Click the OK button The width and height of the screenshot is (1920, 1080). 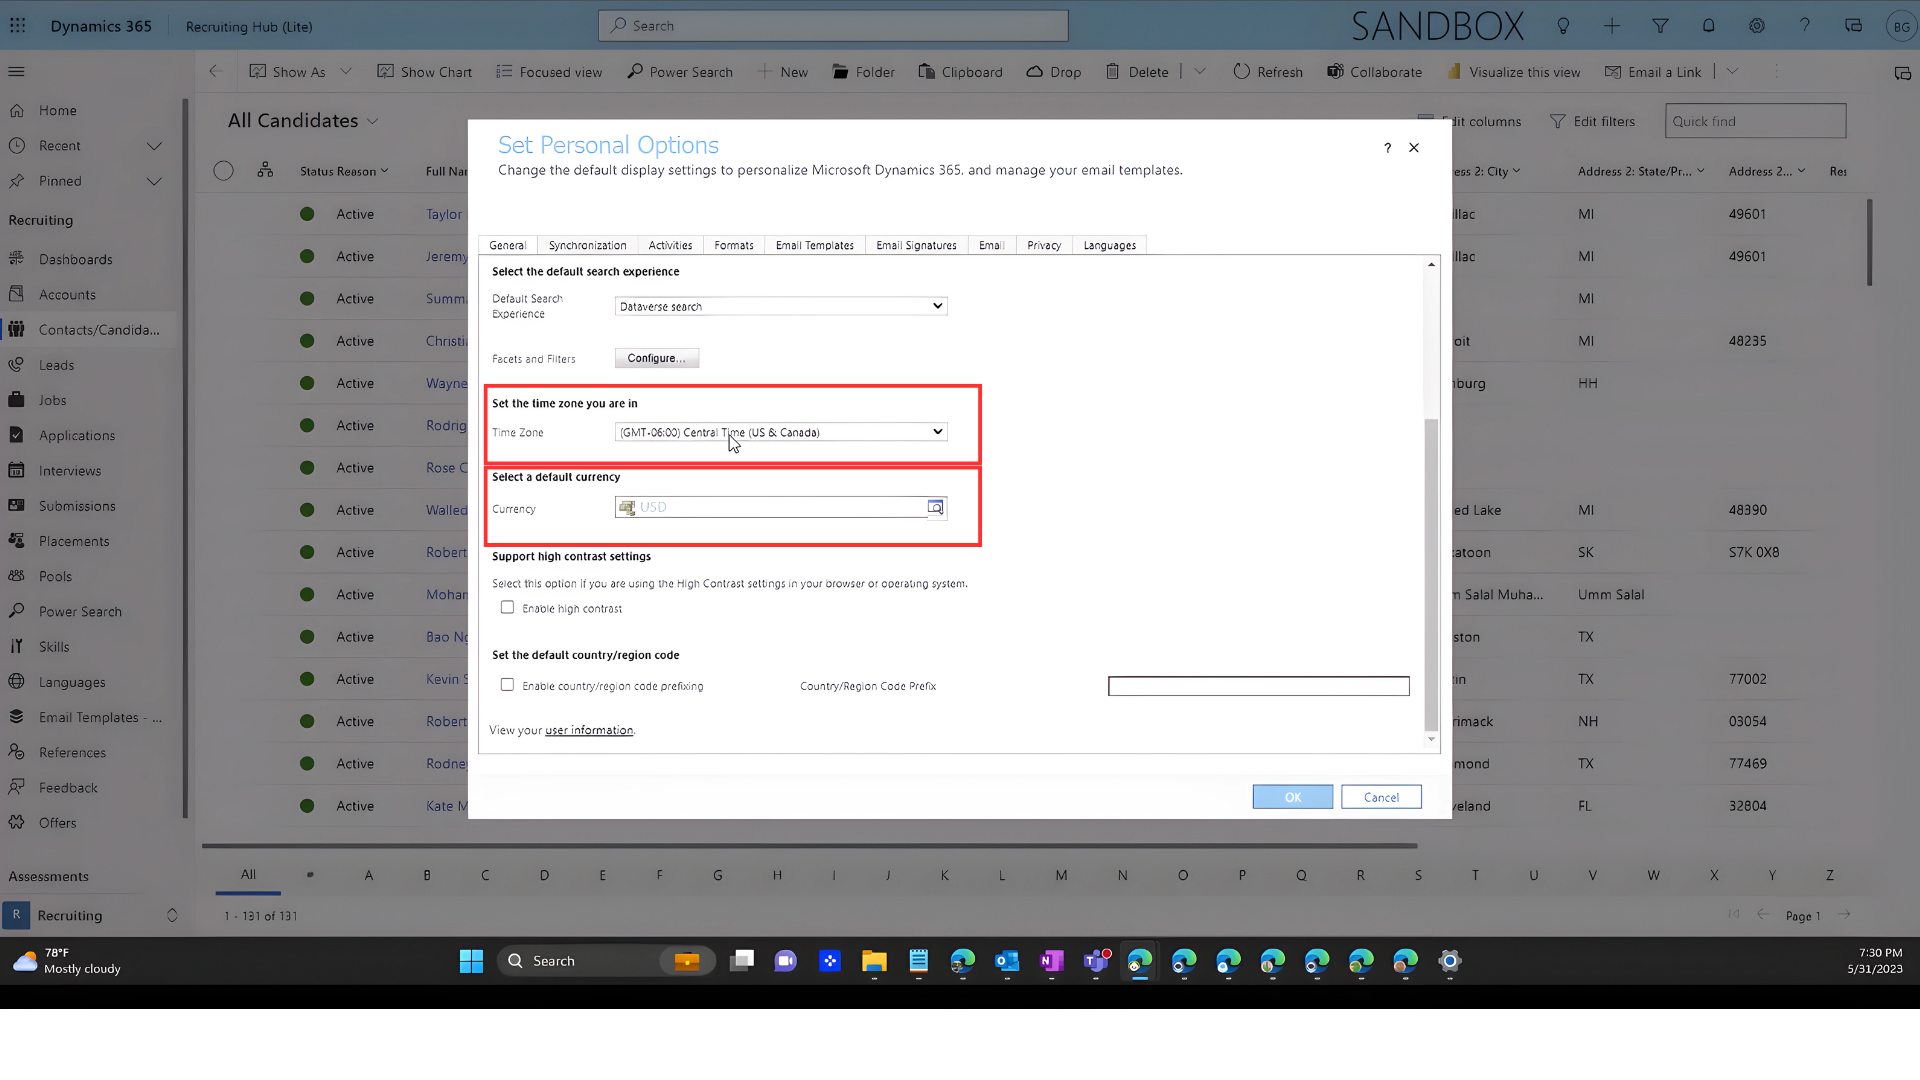click(x=1293, y=797)
